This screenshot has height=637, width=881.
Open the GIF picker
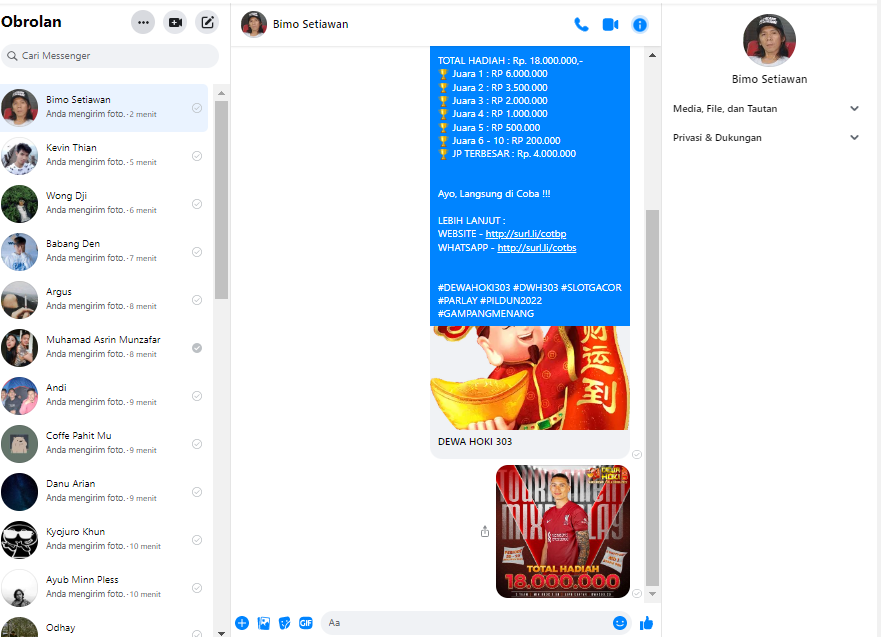click(305, 623)
